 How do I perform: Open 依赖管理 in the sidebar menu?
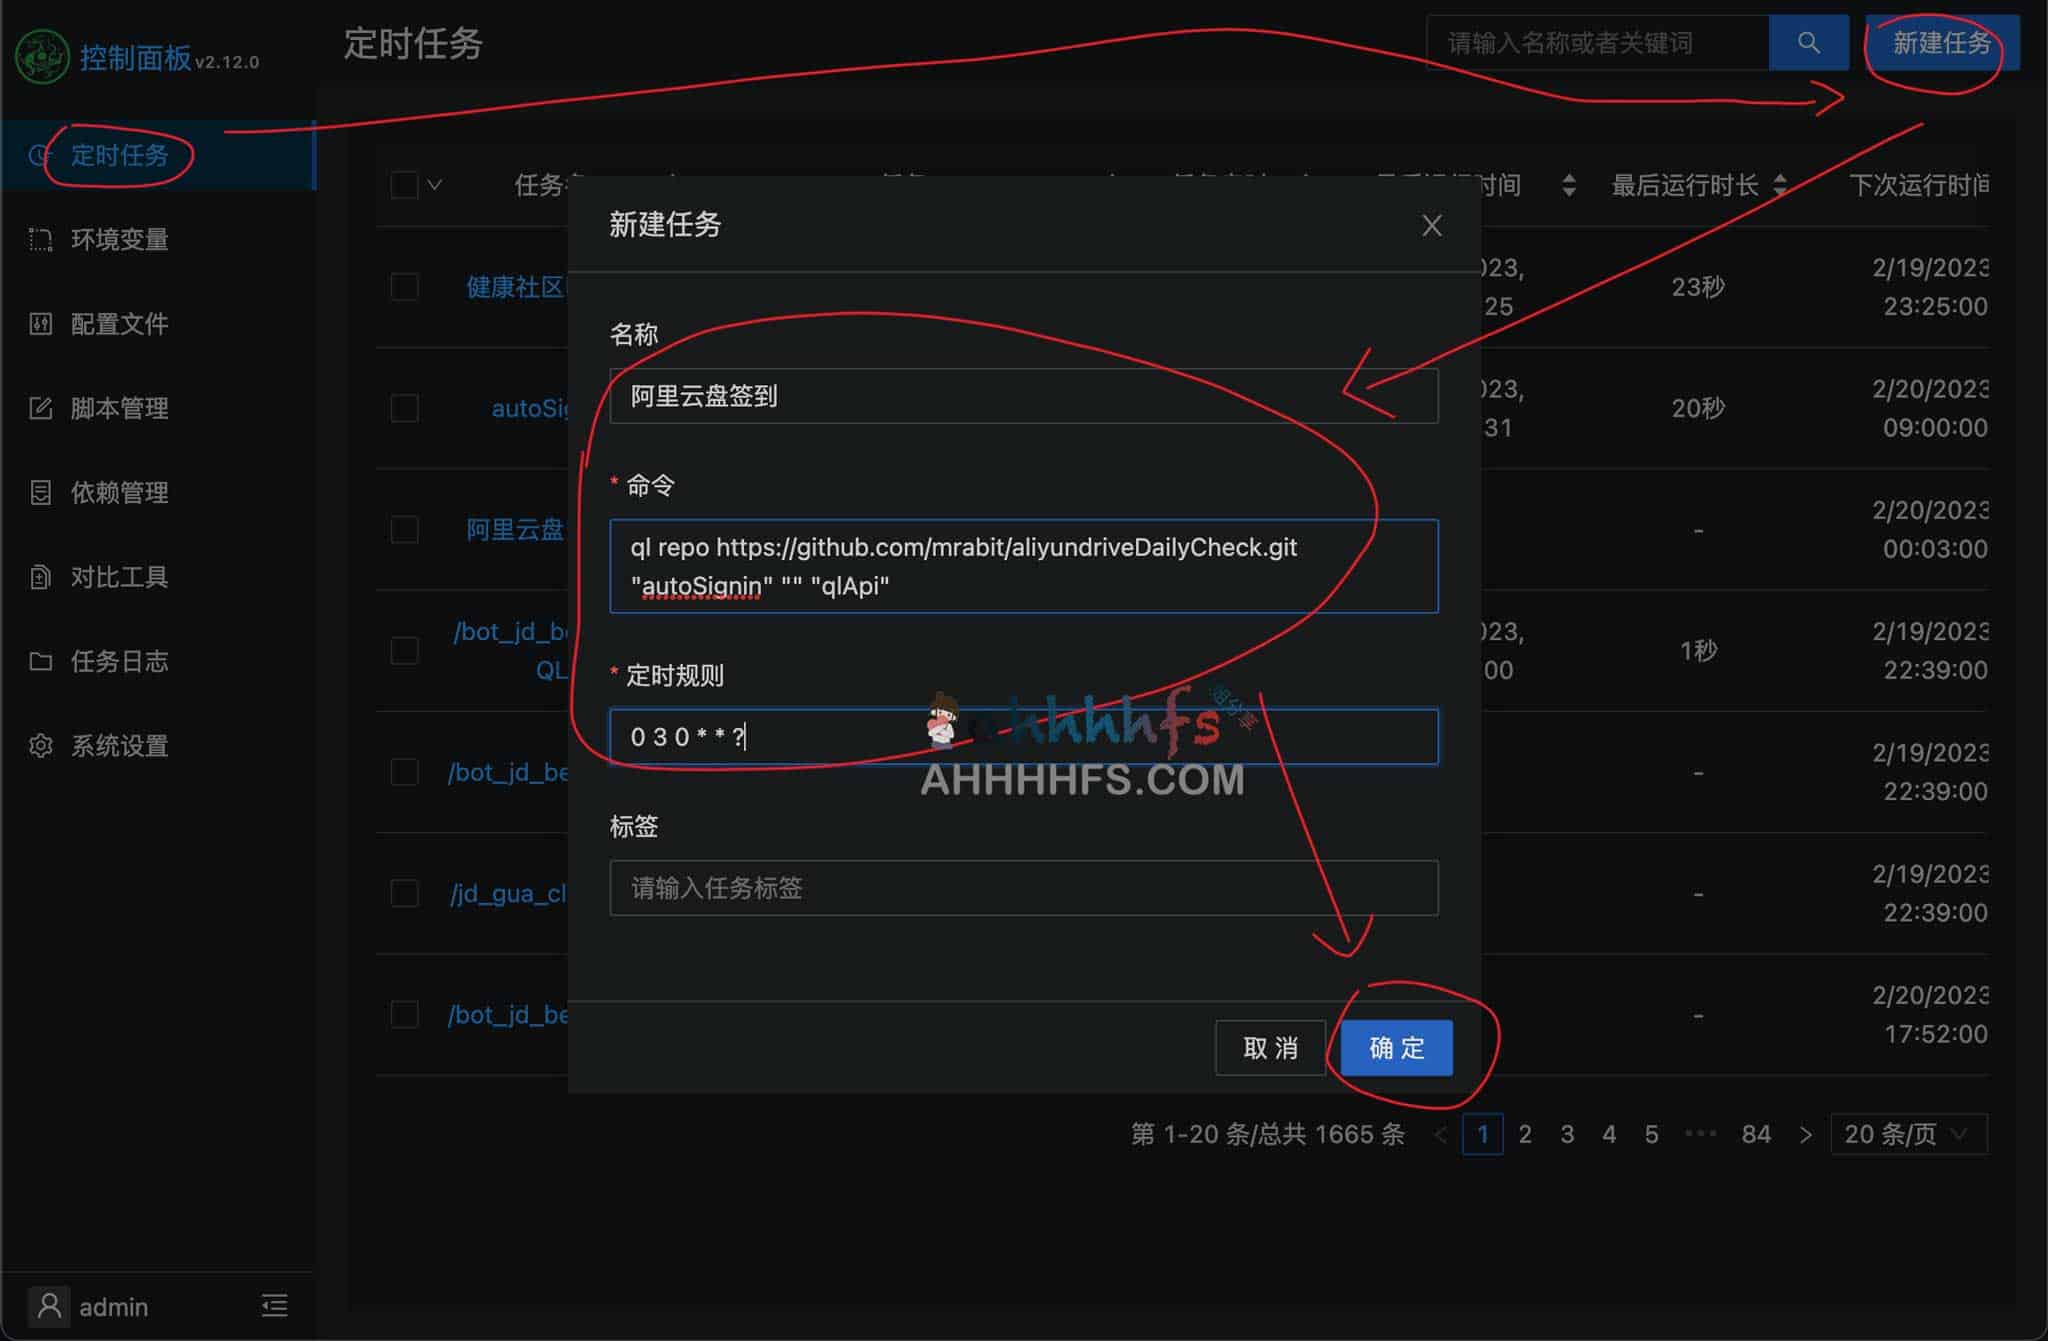[119, 492]
